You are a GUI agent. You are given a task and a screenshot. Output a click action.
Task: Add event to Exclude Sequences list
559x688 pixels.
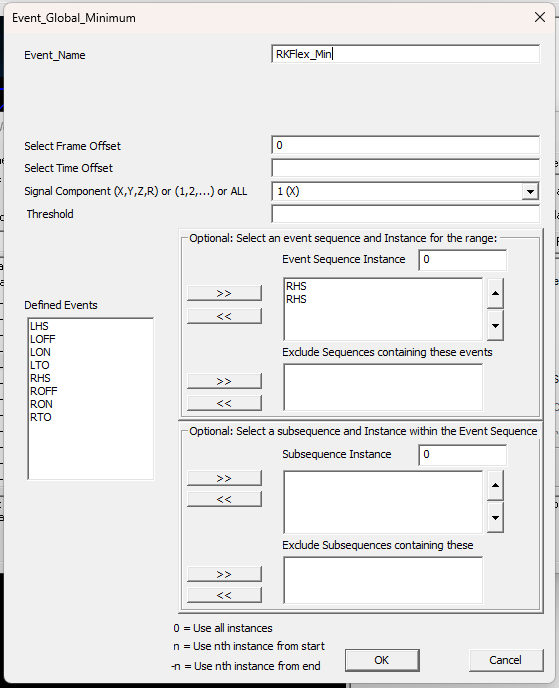click(x=224, y=381)
